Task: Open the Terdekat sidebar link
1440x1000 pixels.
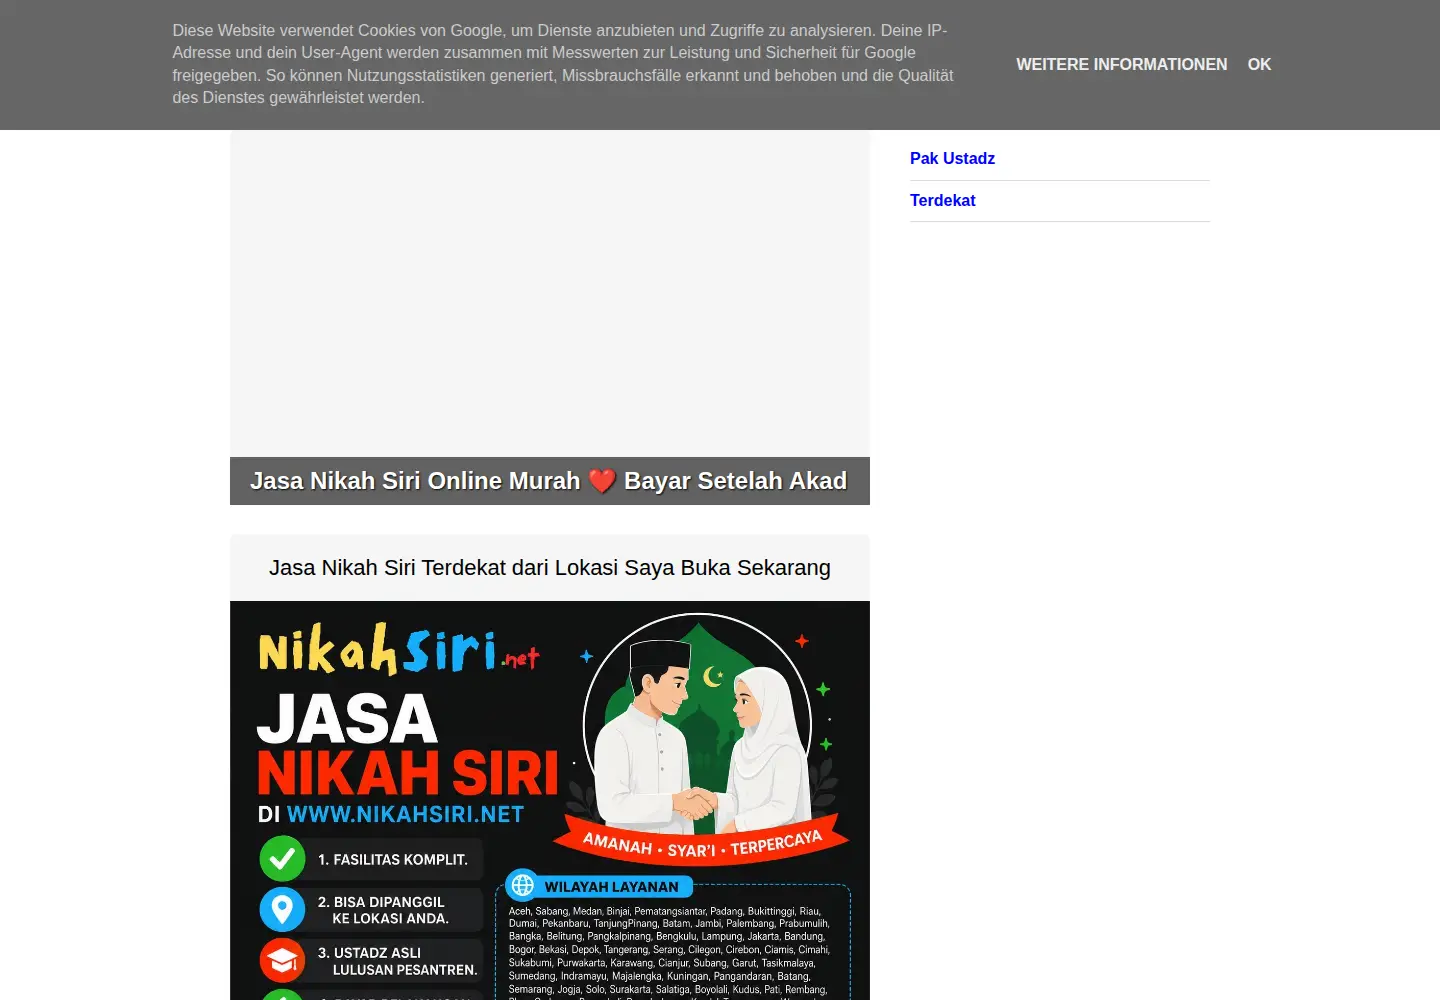Action: click(x=942, y=200)
